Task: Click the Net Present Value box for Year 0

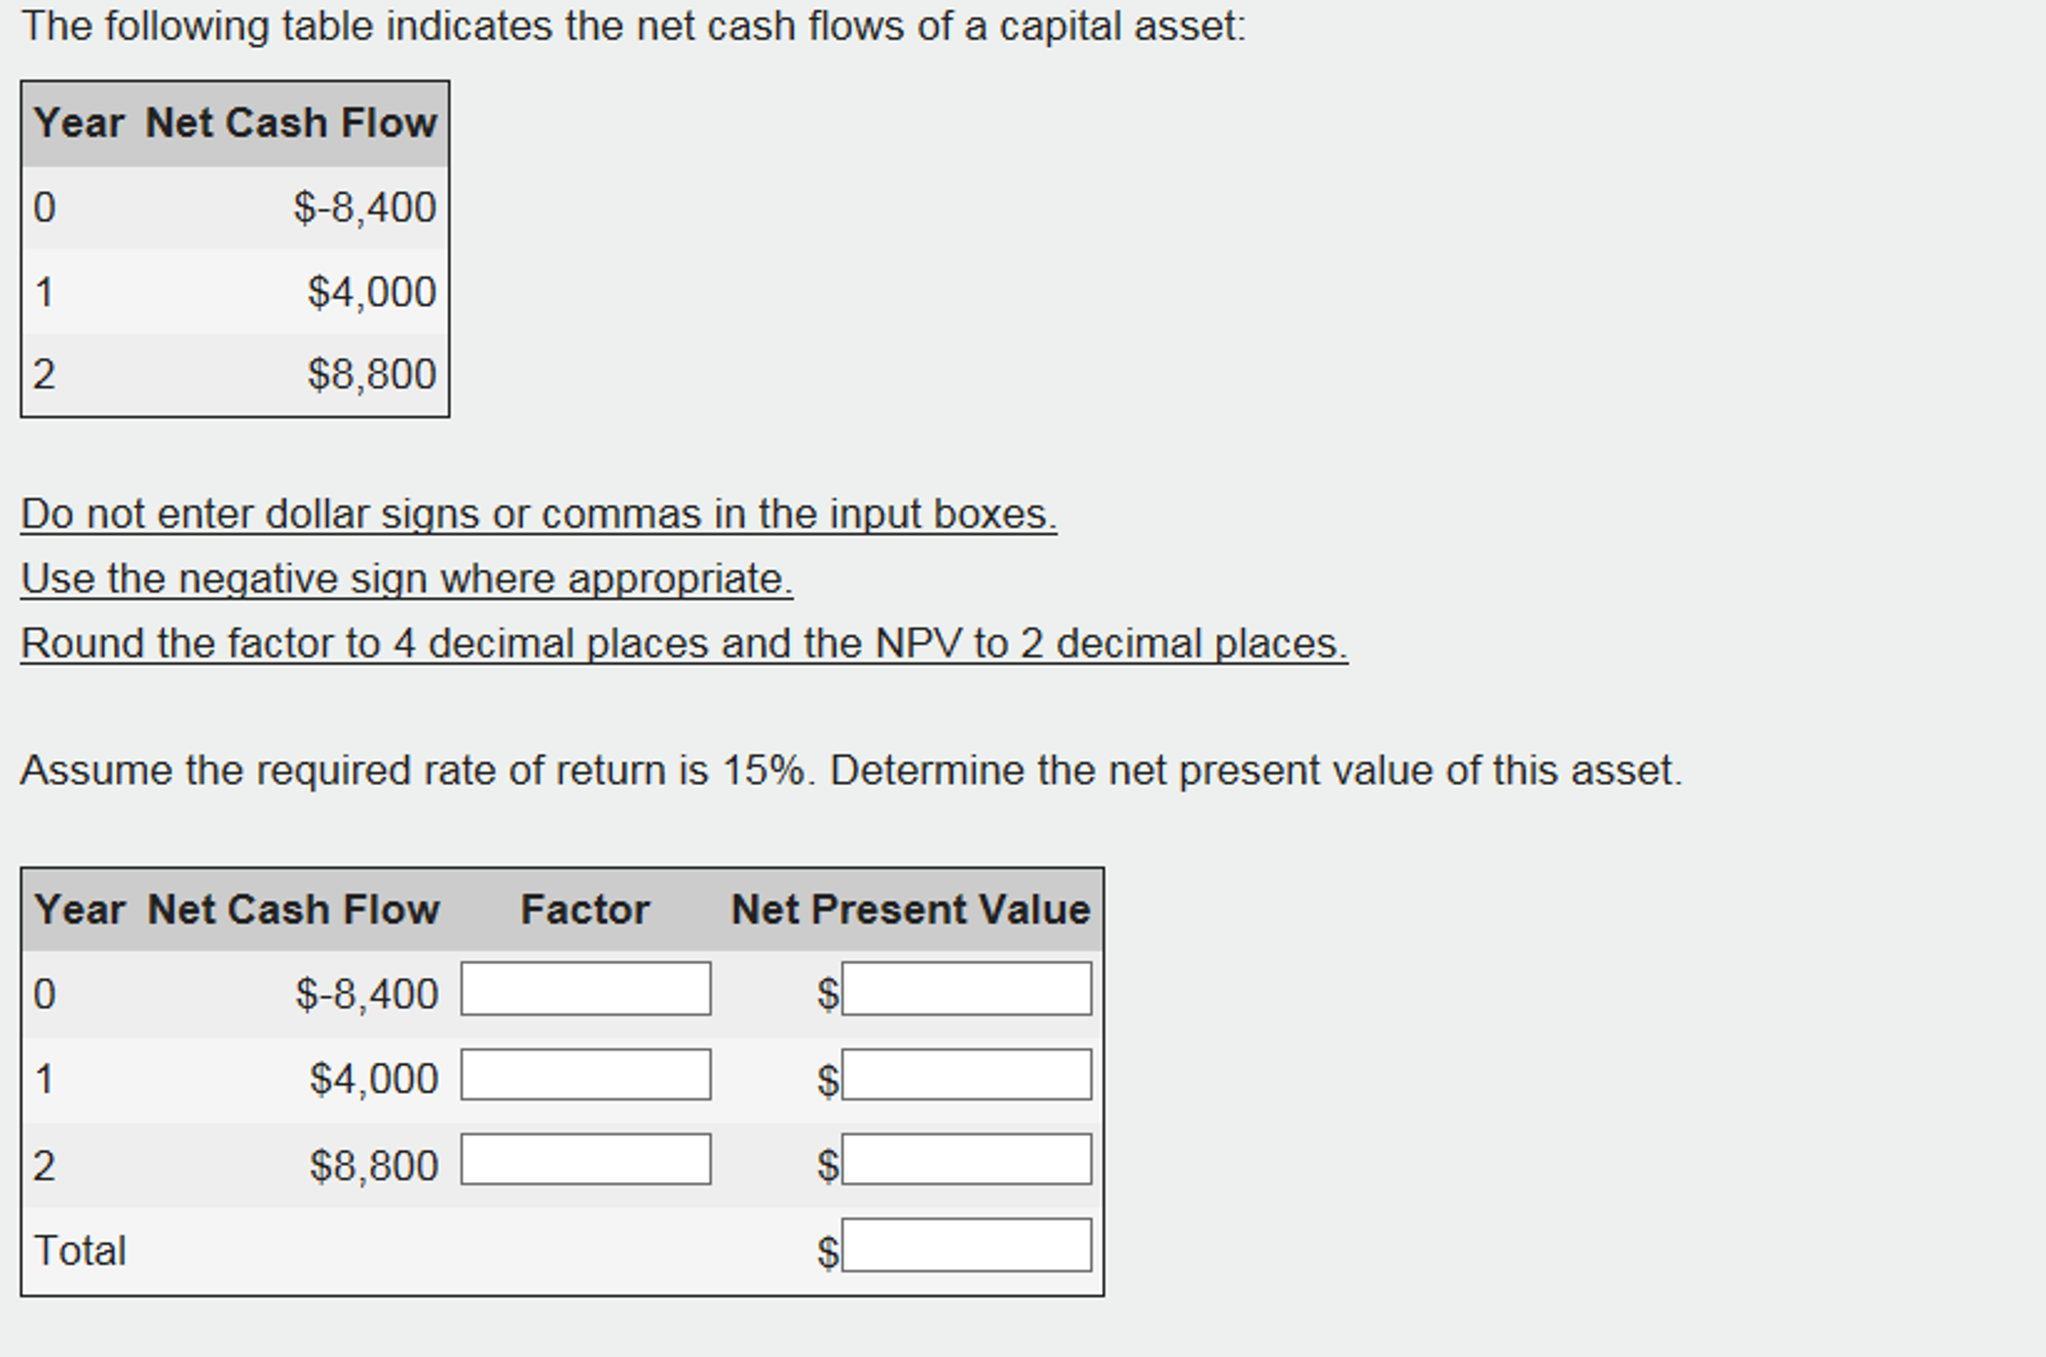Action: [x=966, y=989]
